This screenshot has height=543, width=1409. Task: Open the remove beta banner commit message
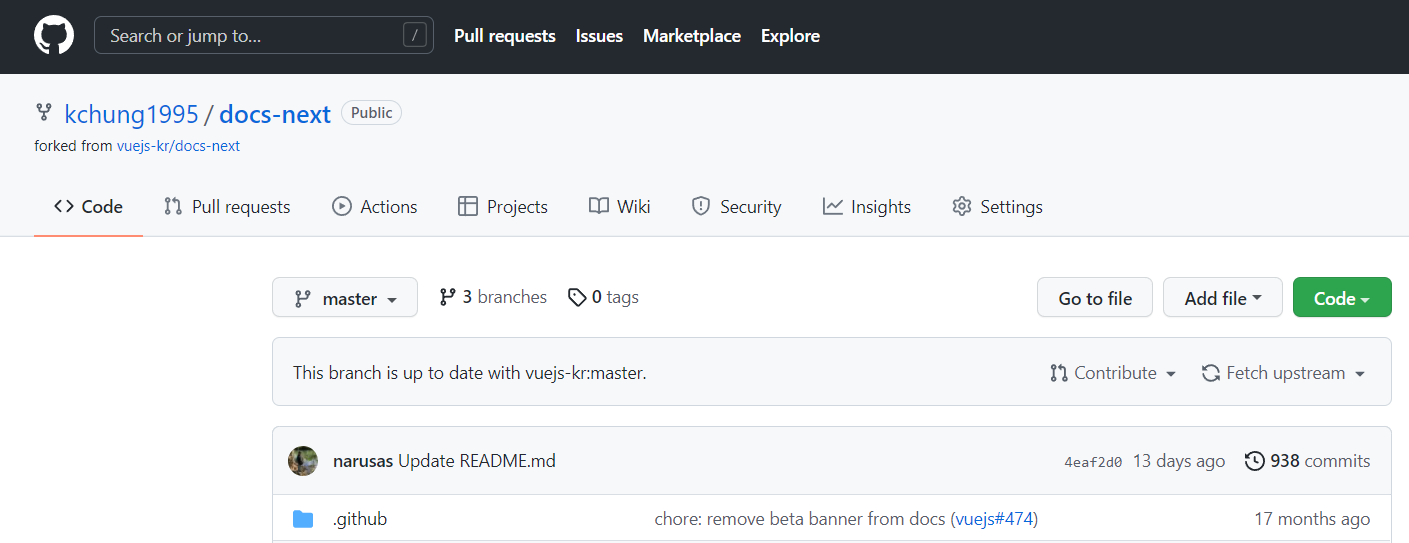tap(800, 519)
